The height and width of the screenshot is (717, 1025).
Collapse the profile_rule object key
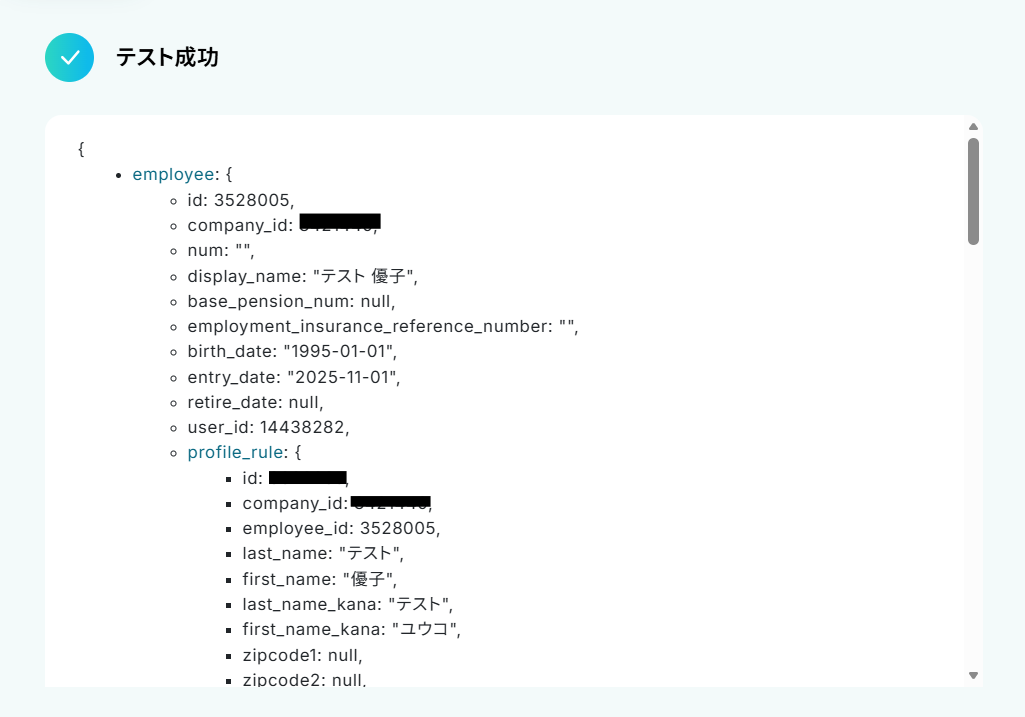(235, 452)
